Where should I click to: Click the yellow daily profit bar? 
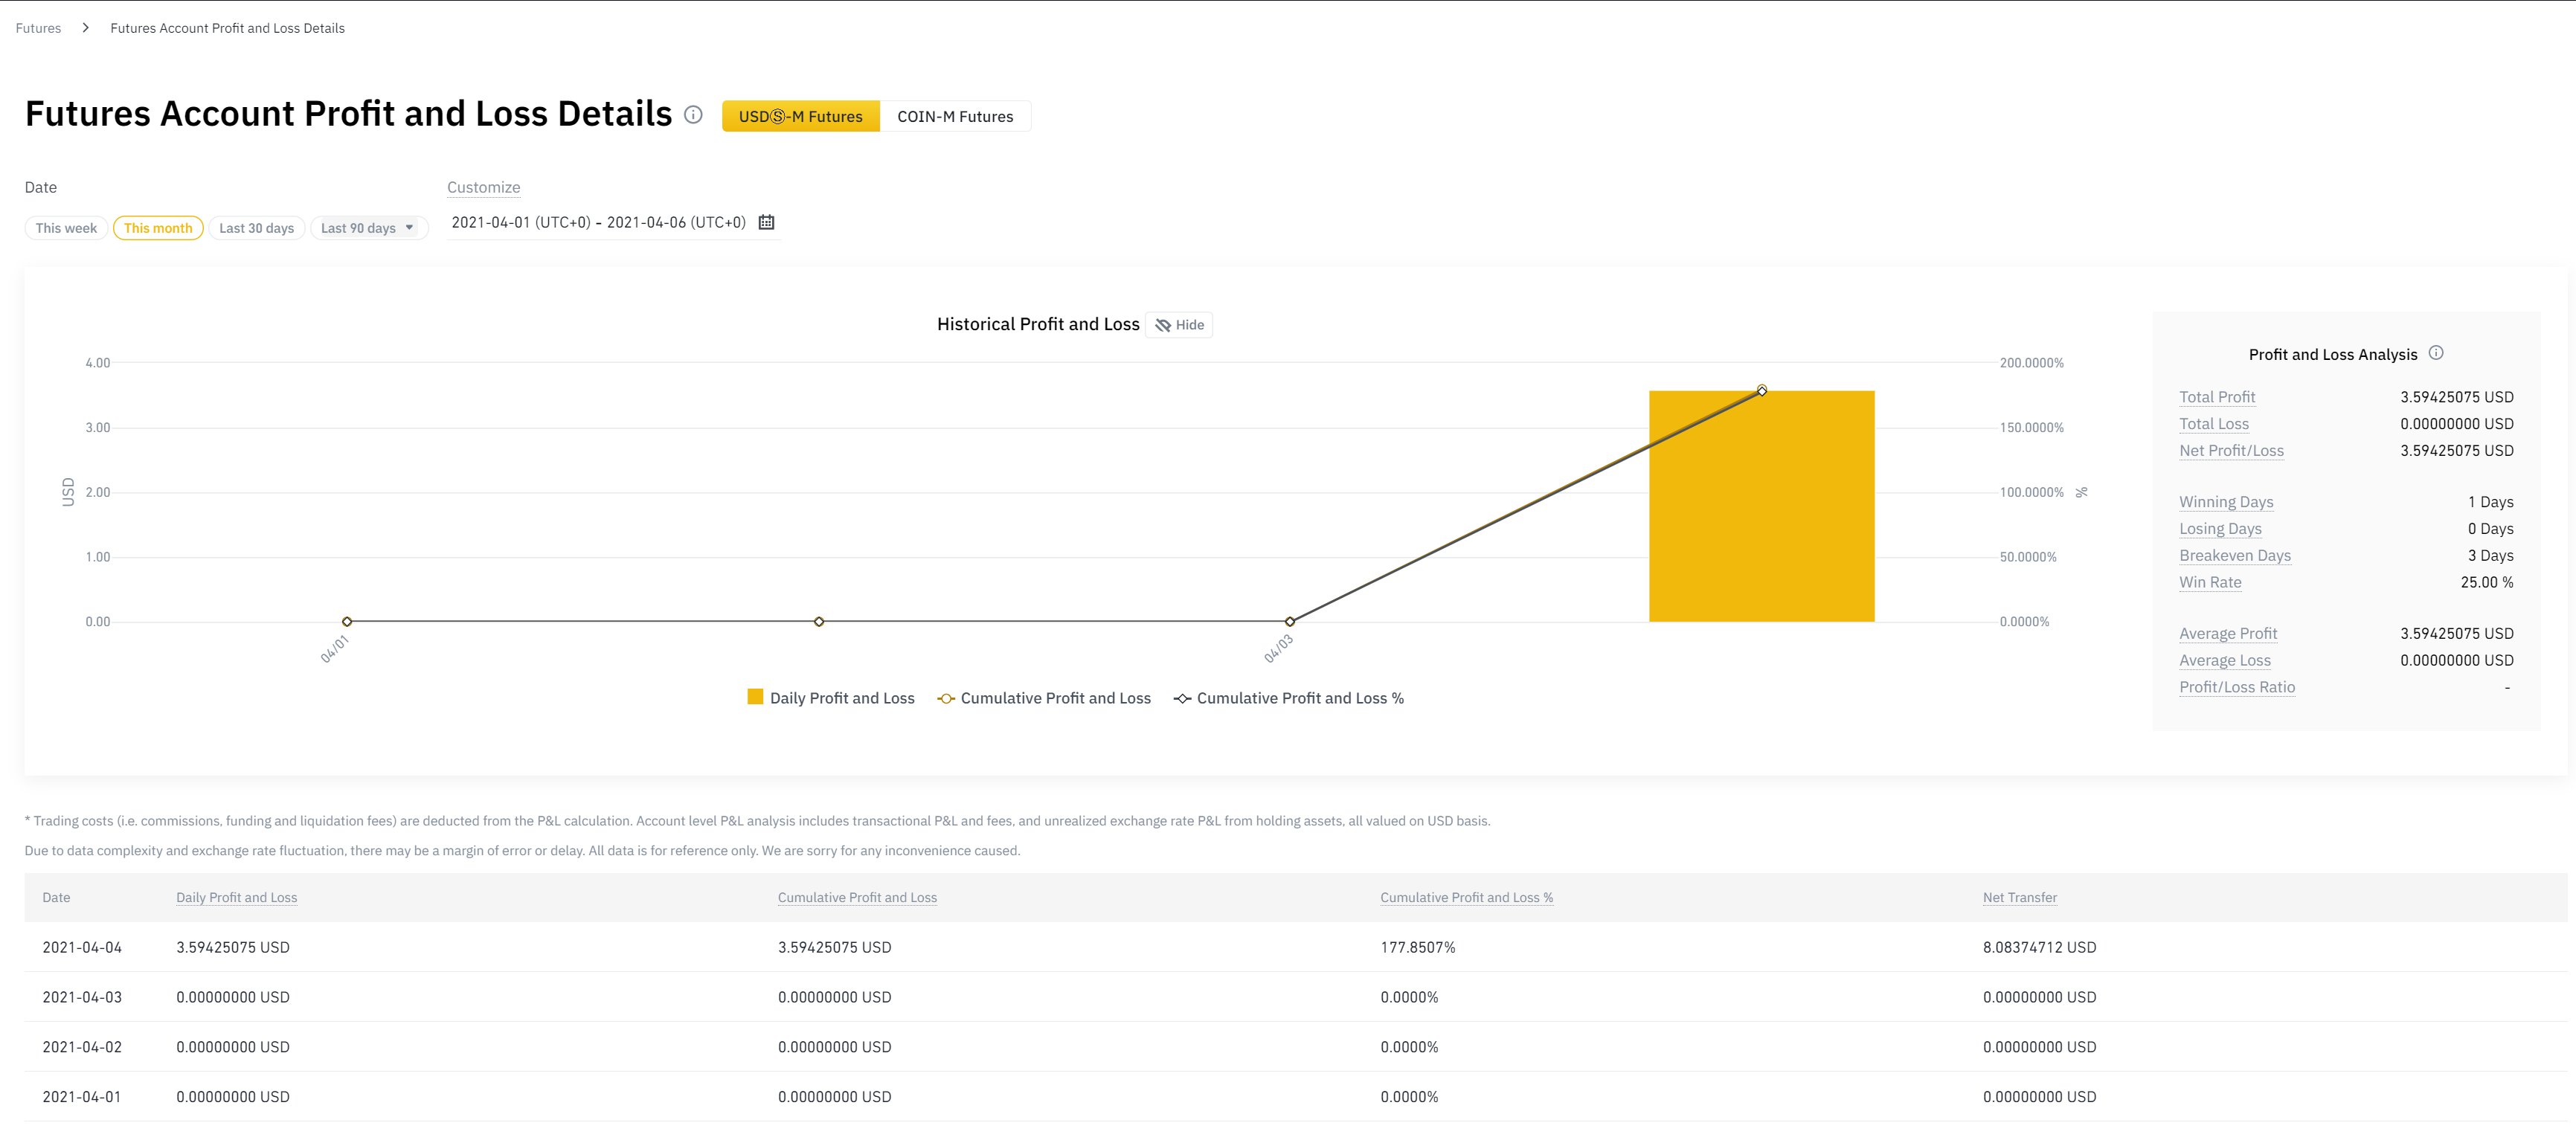[1761, 506]
